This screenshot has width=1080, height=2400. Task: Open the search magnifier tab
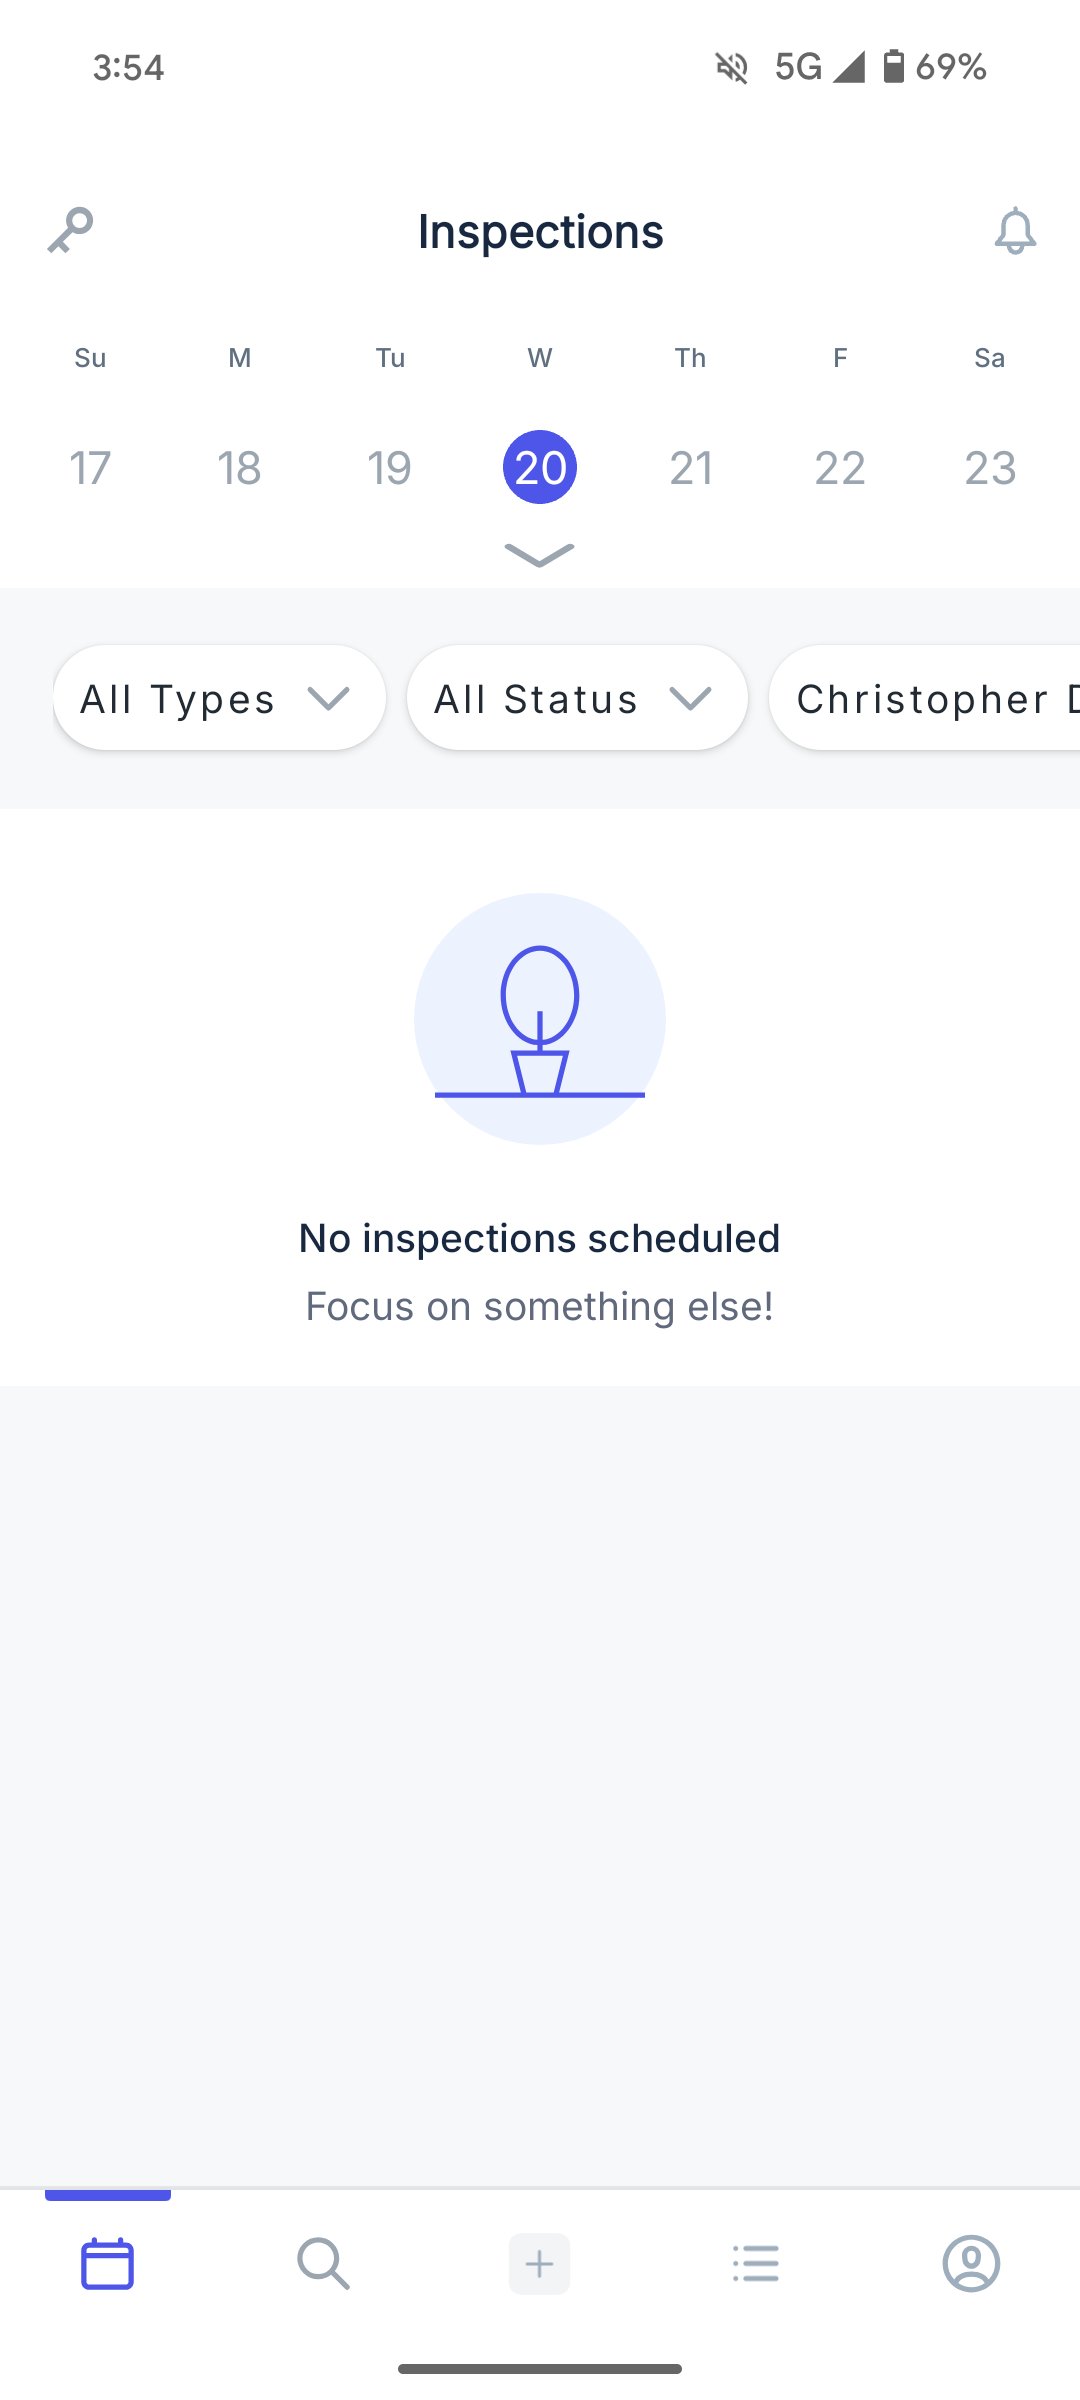(323, 2263)
